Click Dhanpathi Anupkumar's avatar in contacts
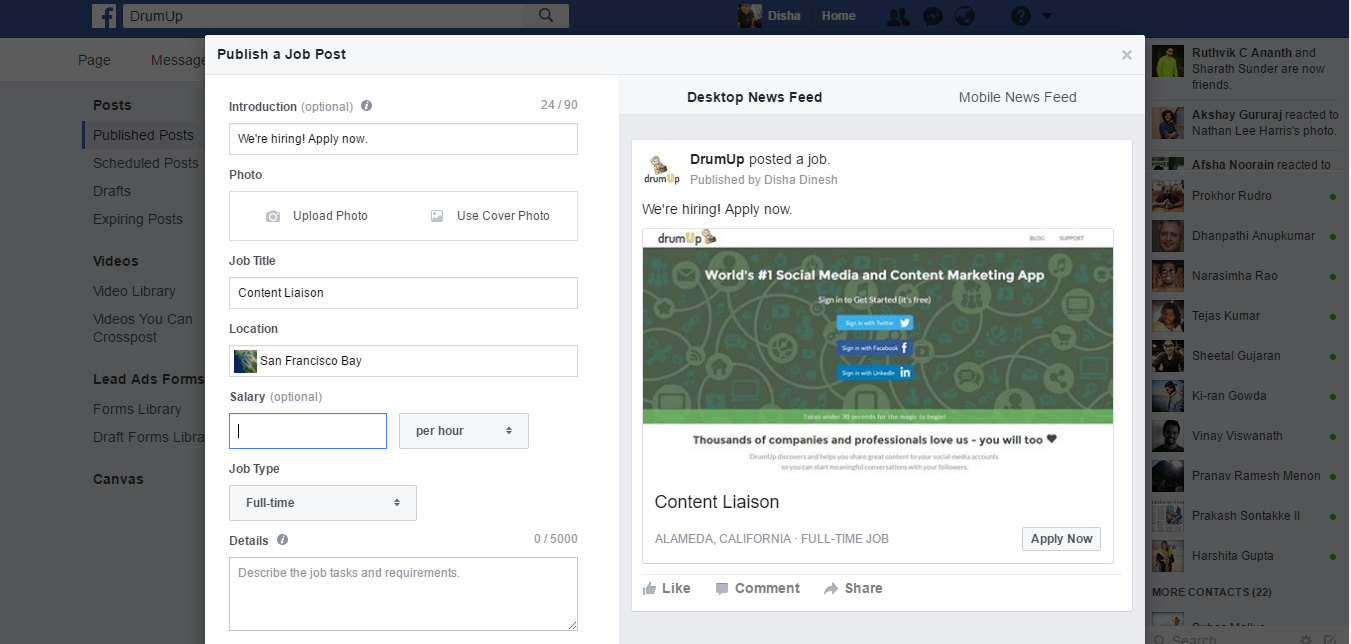 click(x=1168, y=236)
